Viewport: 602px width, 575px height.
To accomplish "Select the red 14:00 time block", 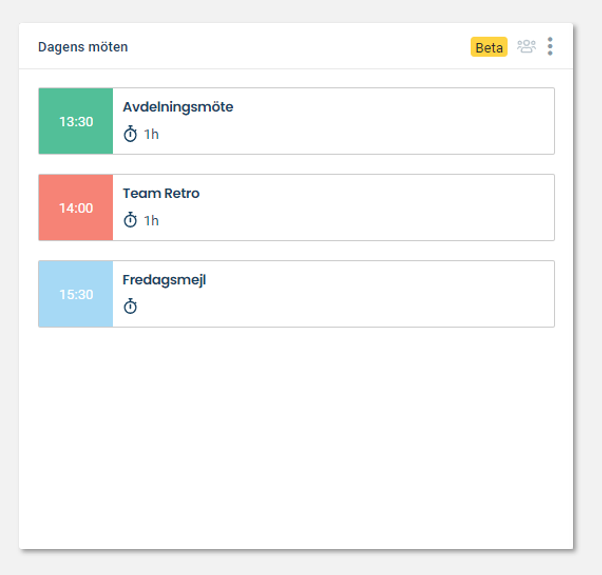I will pyautogui.click(x=76, y=208).
